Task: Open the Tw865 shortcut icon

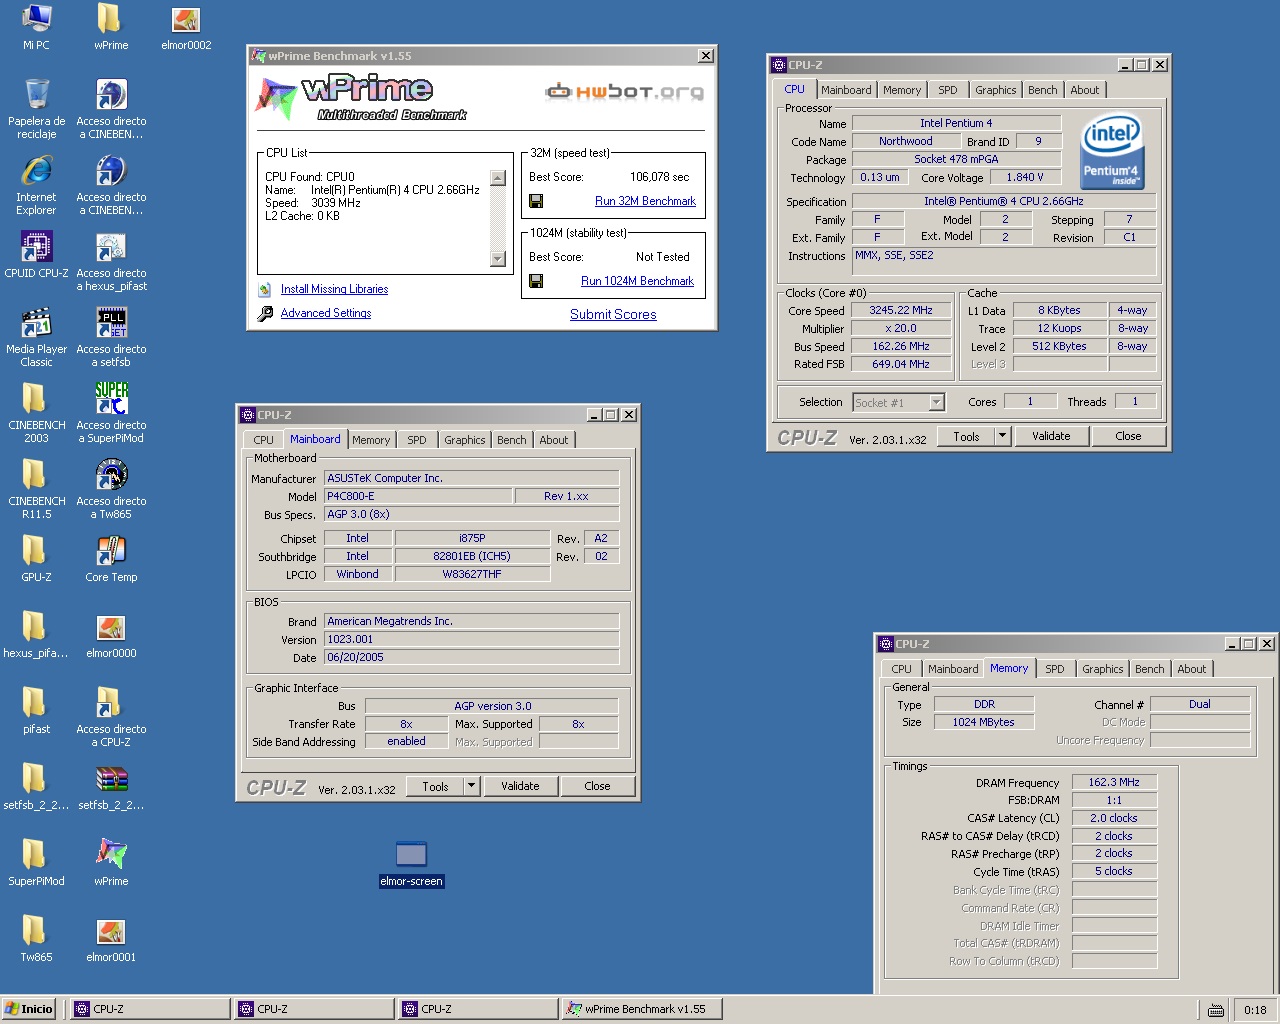Action: [111, 475]
